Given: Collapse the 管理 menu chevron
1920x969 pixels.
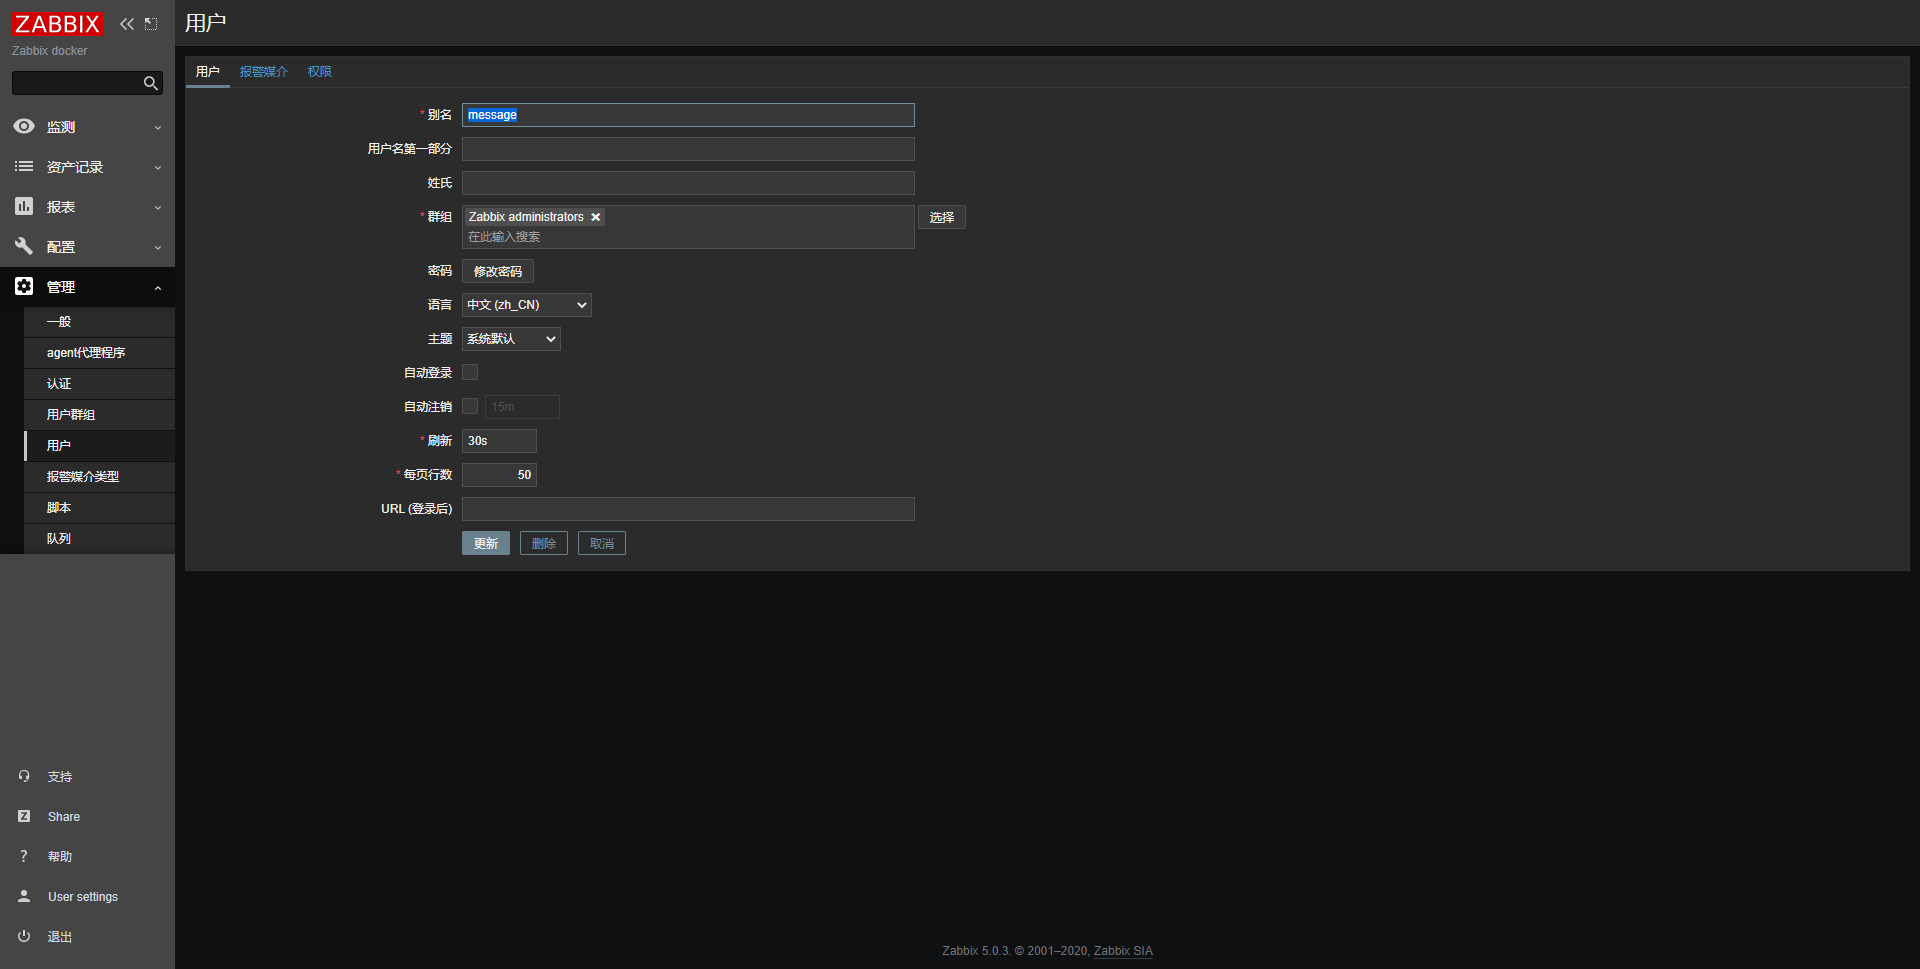Looking at the screenshot, I should click(158, 288).
